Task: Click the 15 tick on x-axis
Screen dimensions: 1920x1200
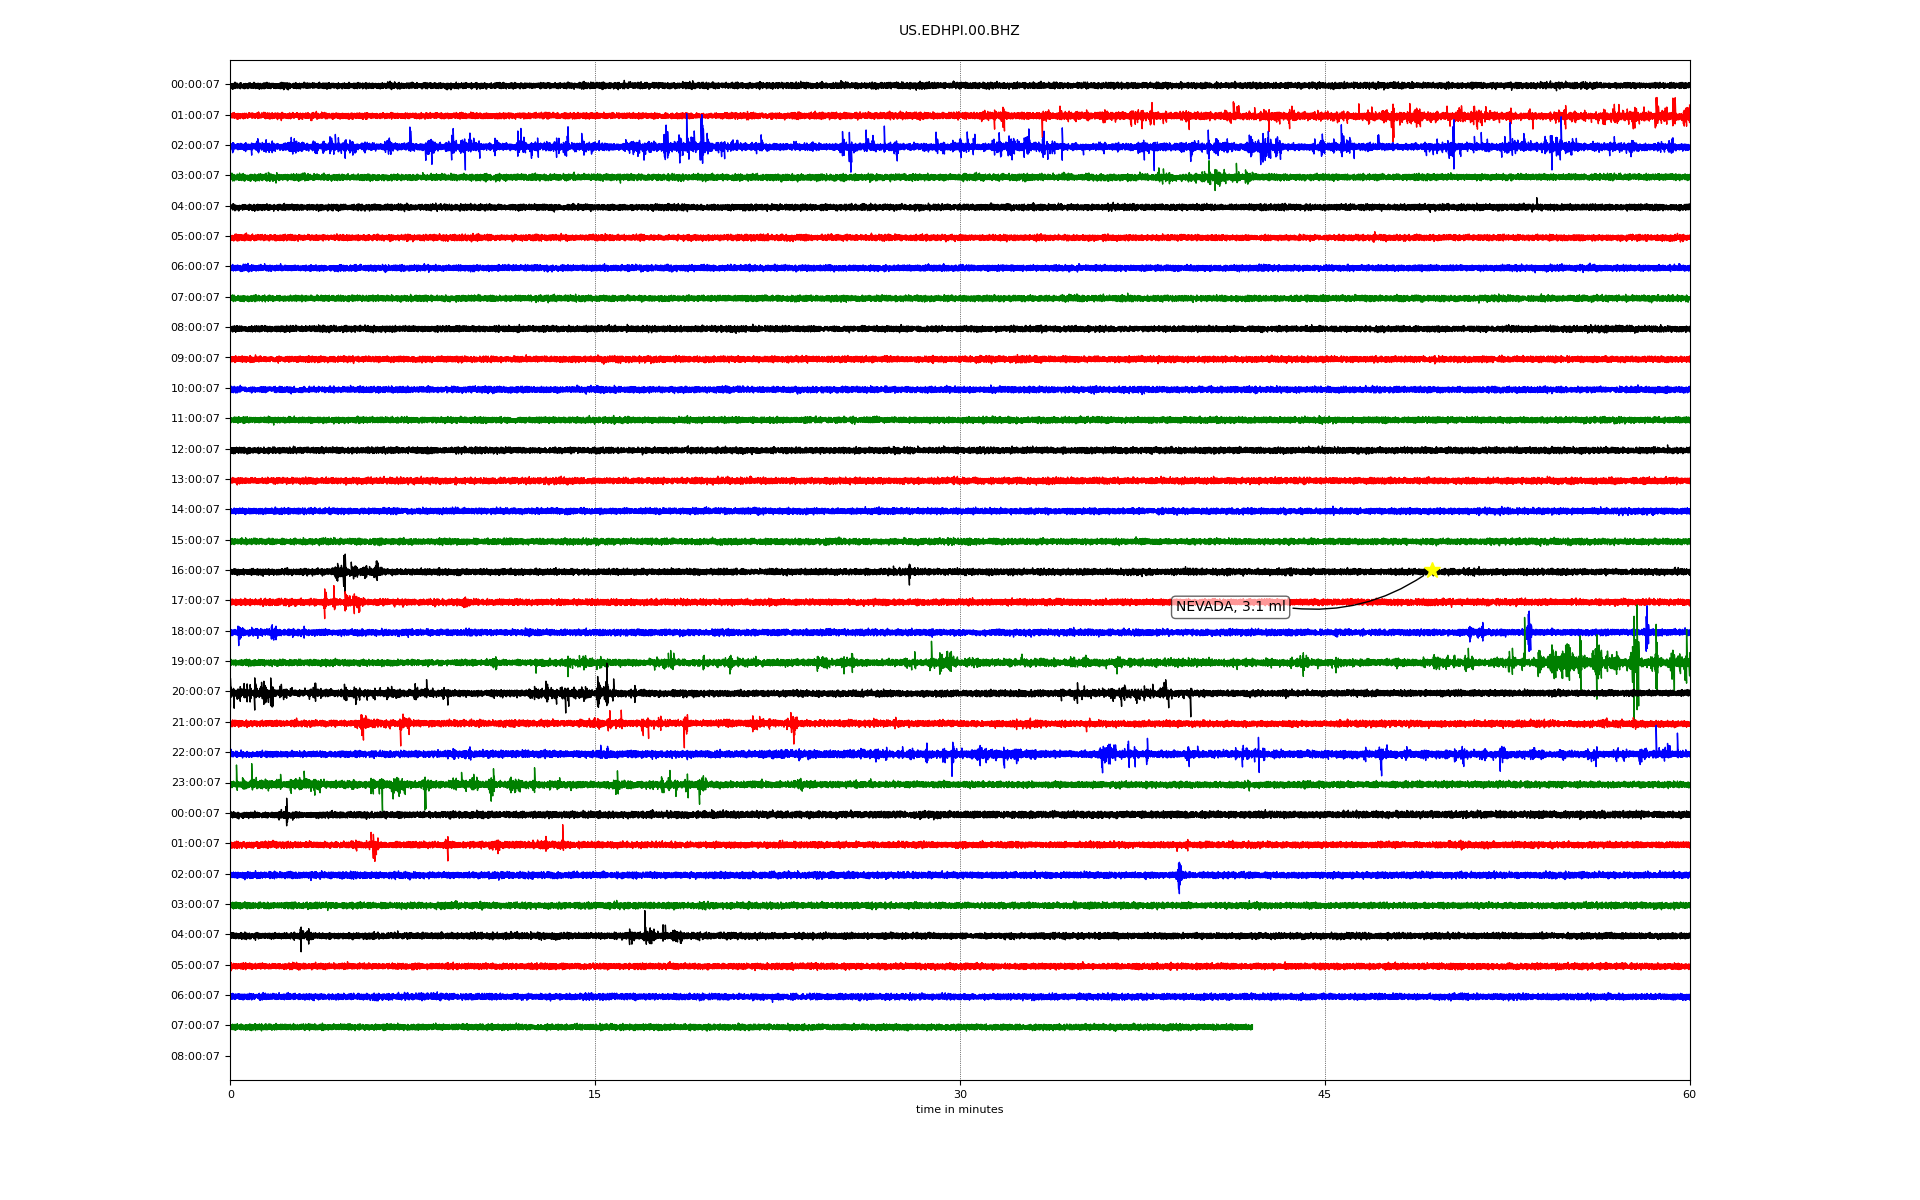Action: click(595, 1094)
